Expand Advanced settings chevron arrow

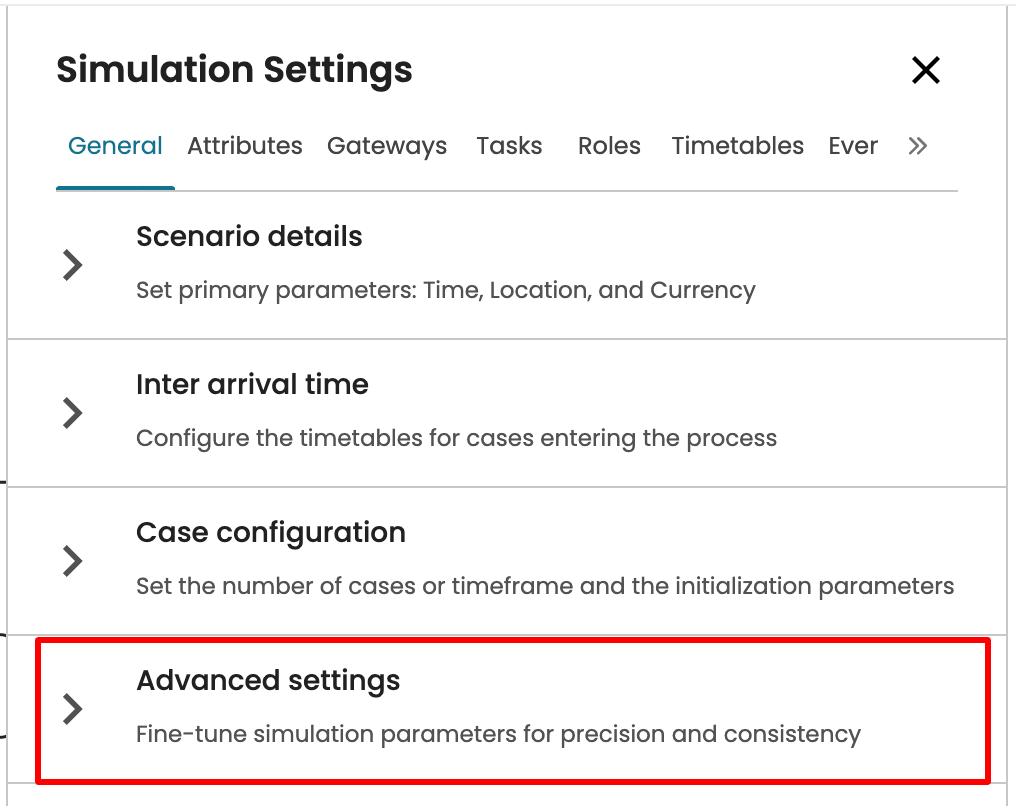pyautogui.click(x=72, y=708)
